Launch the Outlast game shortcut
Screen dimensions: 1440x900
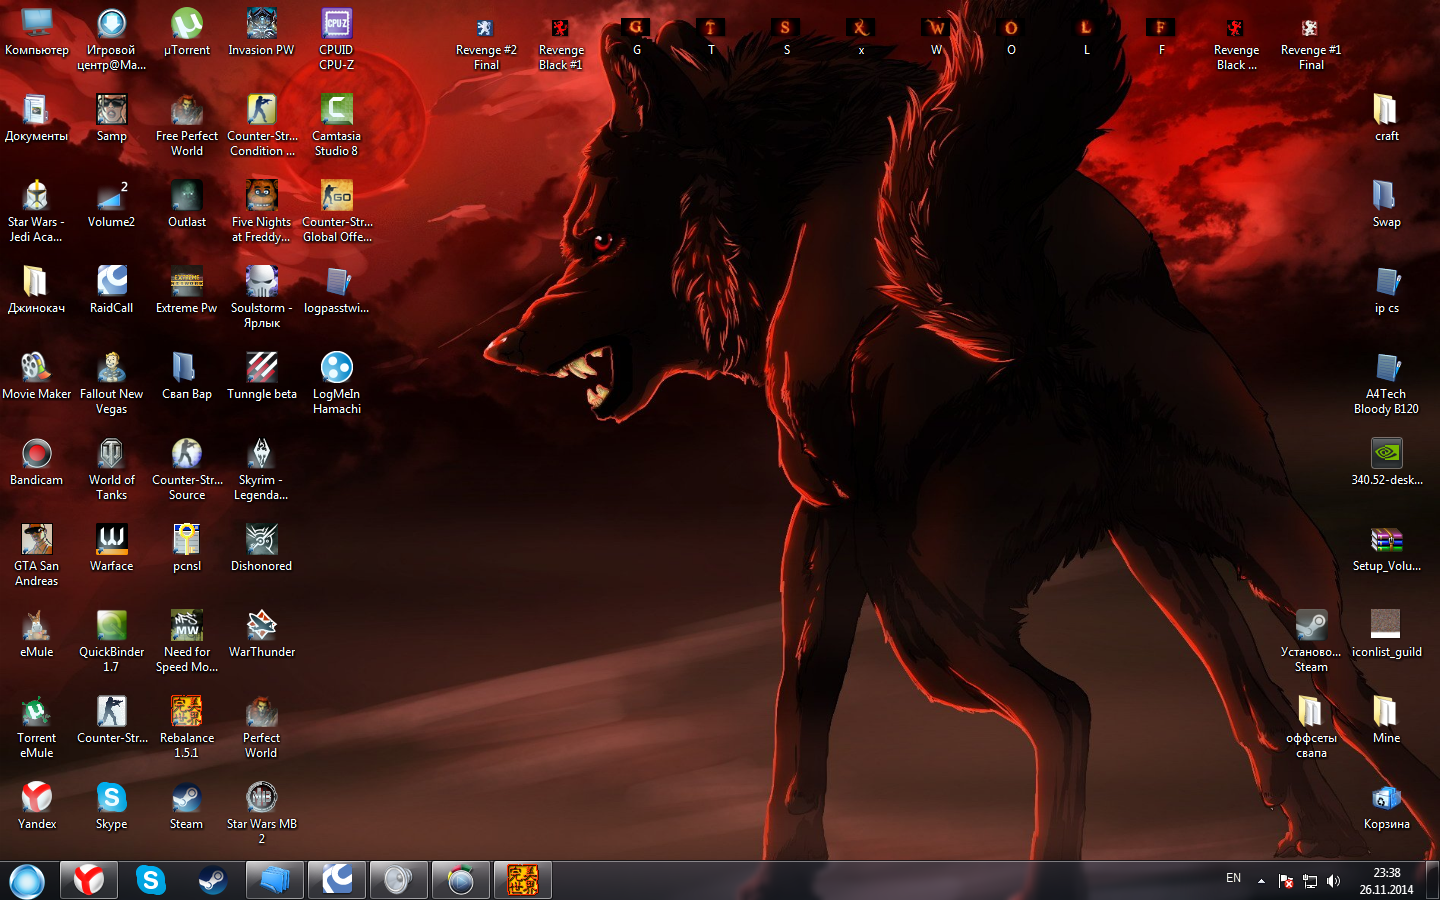point(187,205)
